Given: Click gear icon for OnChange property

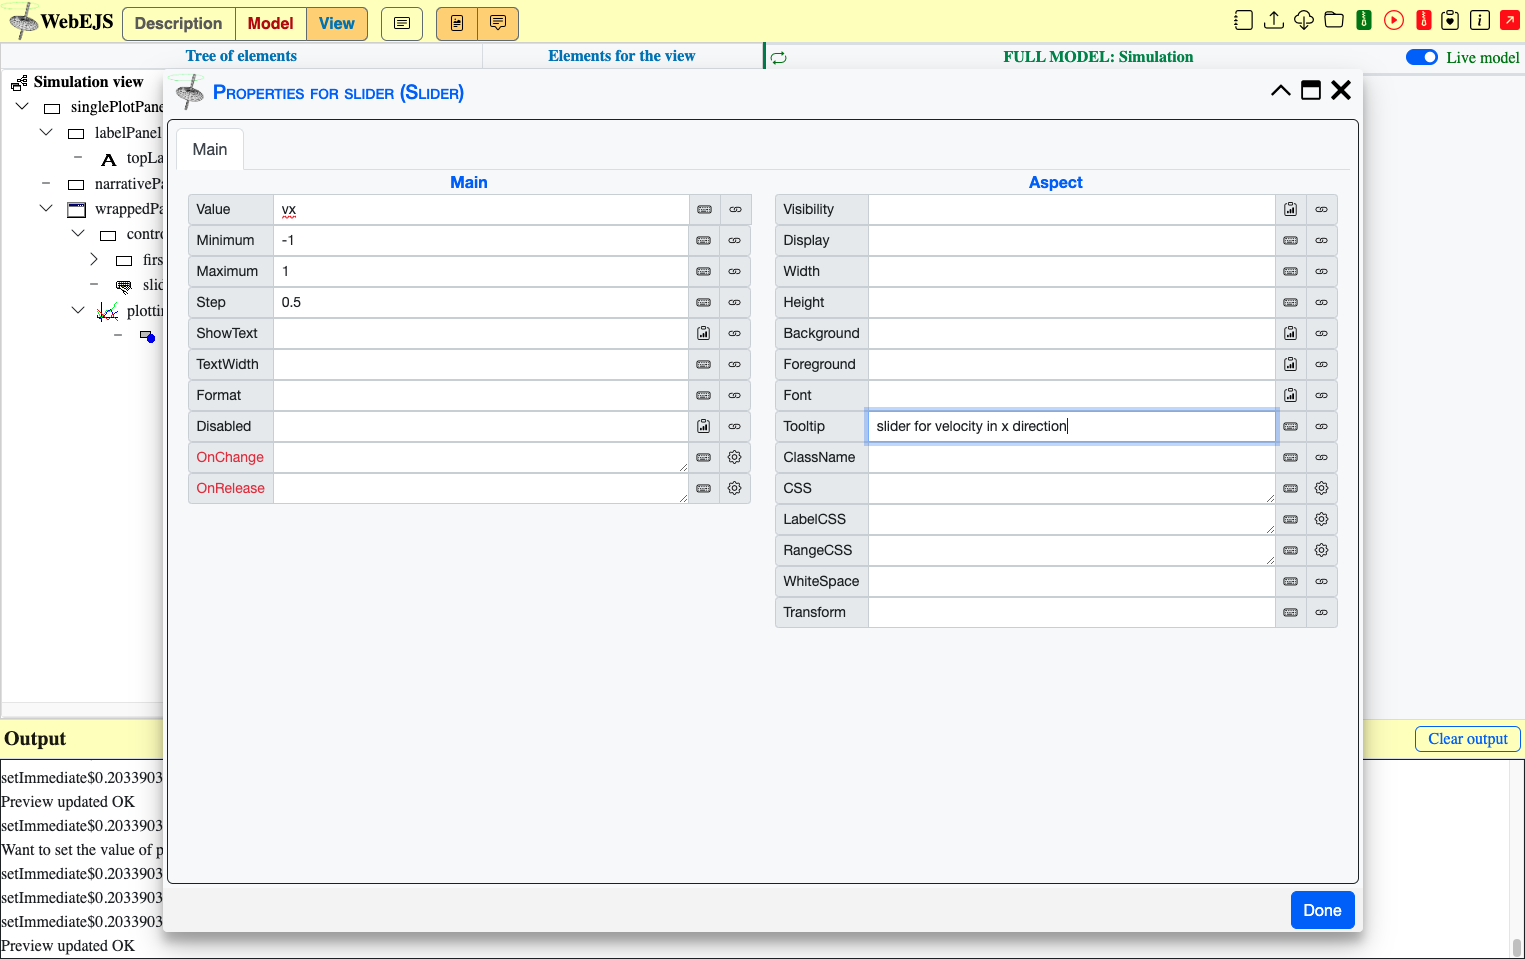Looking at the screenshot, I should (735, 457).
